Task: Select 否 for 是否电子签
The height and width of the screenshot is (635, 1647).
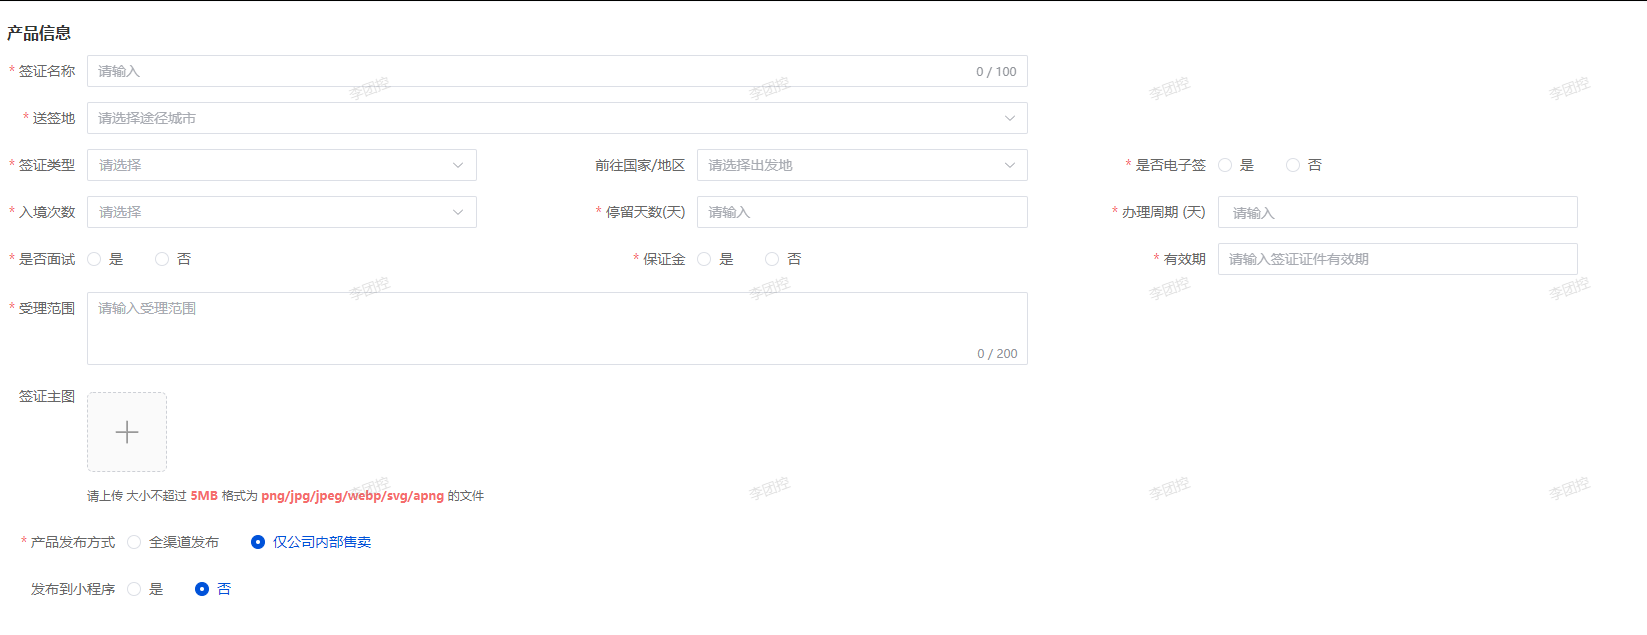Action: click(1293, 165)
